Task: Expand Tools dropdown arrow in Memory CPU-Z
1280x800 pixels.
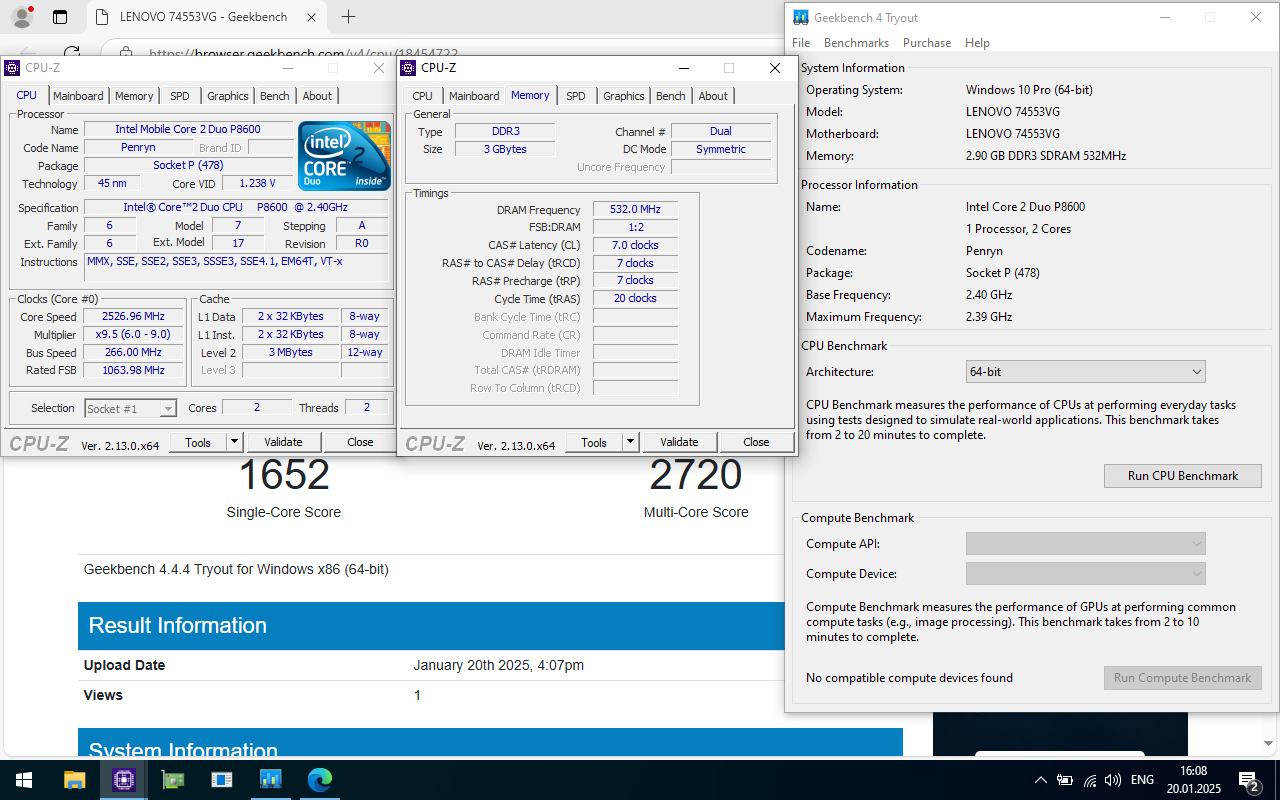Action: click(x=630, y=442)
